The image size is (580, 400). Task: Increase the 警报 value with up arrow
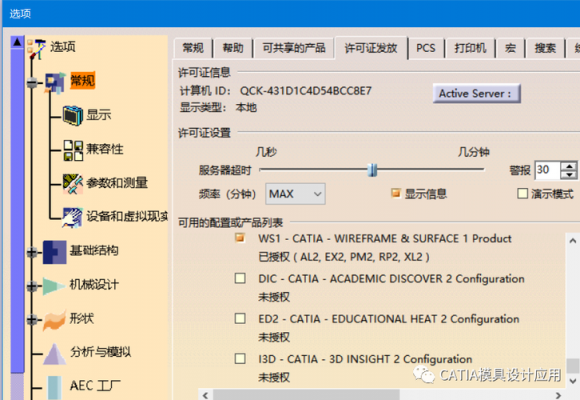click(x=569, y=165)
